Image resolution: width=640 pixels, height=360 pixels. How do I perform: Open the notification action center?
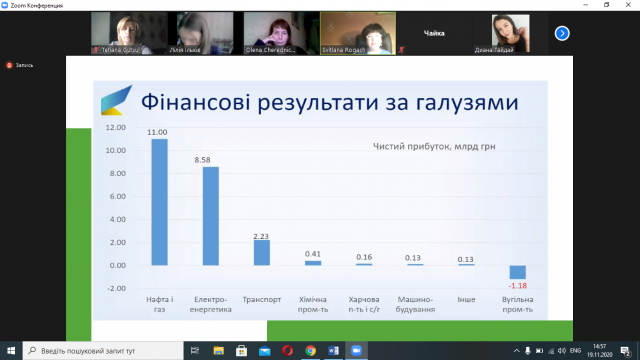tap(626, 351)
